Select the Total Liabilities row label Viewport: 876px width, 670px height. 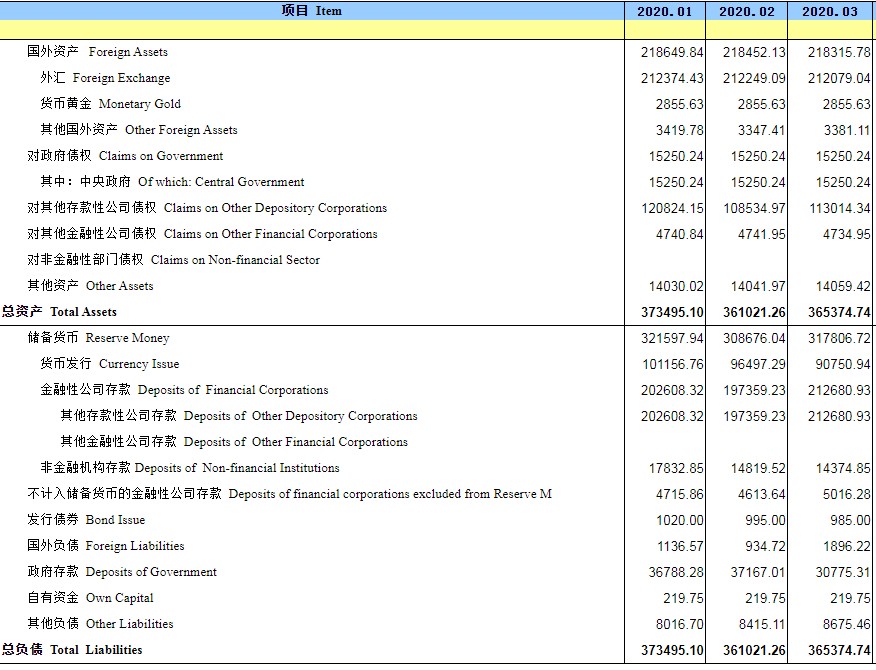coord(72,650)
